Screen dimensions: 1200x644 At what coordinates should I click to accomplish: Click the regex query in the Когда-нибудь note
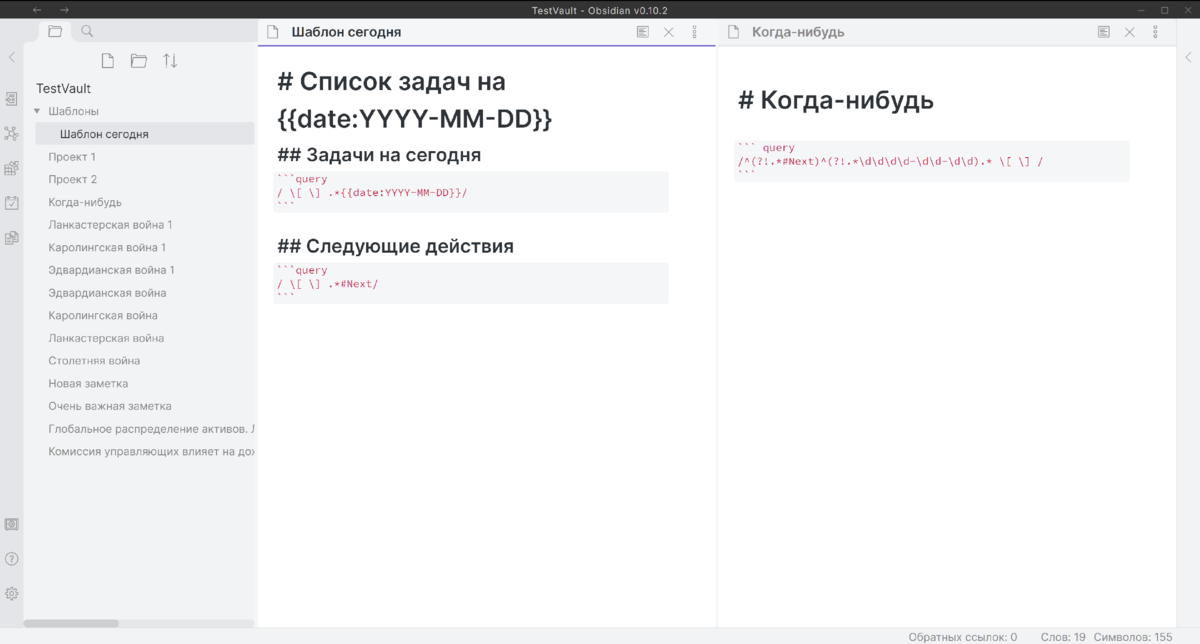pos(890,161)
